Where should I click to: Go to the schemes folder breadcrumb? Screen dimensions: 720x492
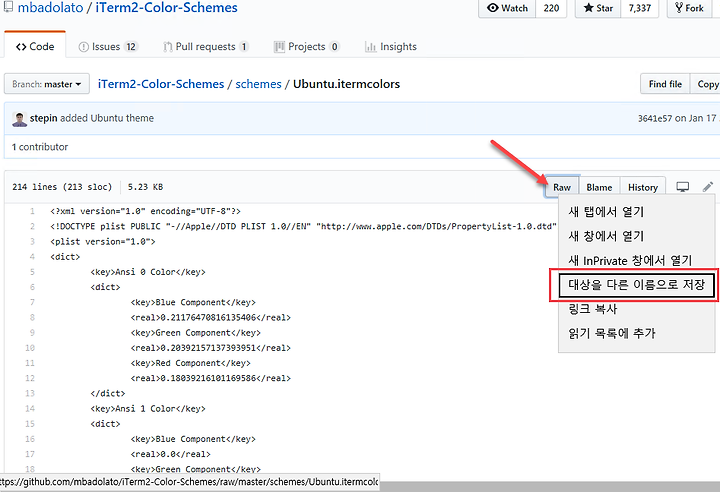[x=258, y=84]
